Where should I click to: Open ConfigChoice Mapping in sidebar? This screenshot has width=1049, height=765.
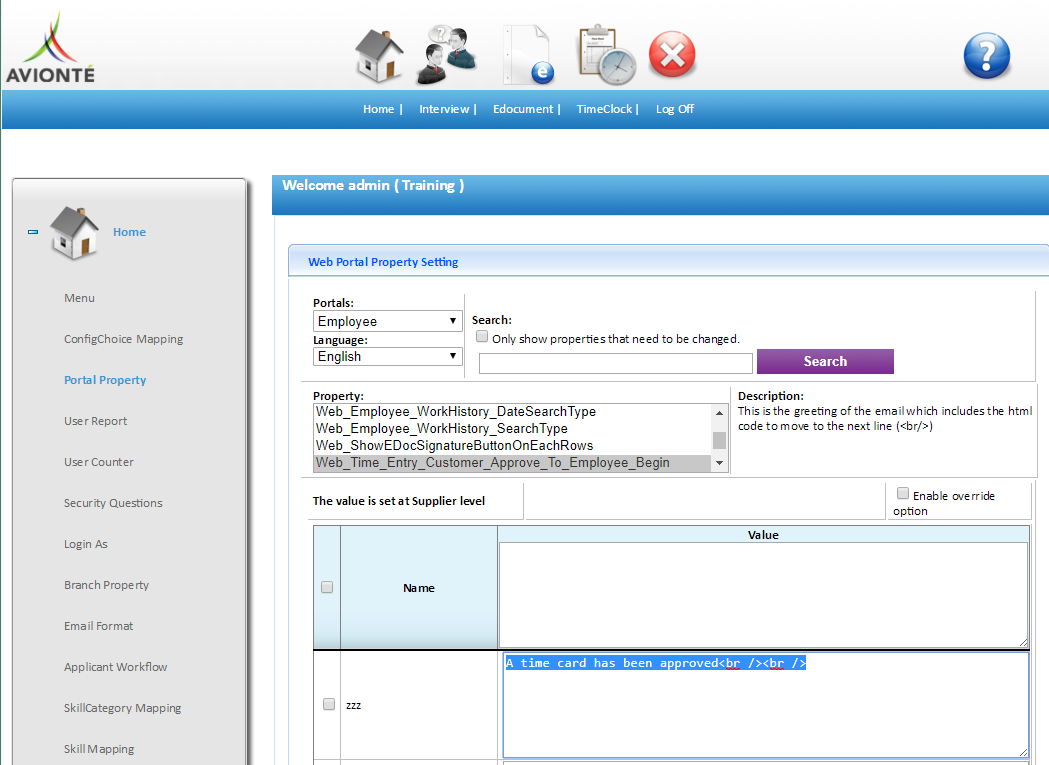[x=123, y=339]
